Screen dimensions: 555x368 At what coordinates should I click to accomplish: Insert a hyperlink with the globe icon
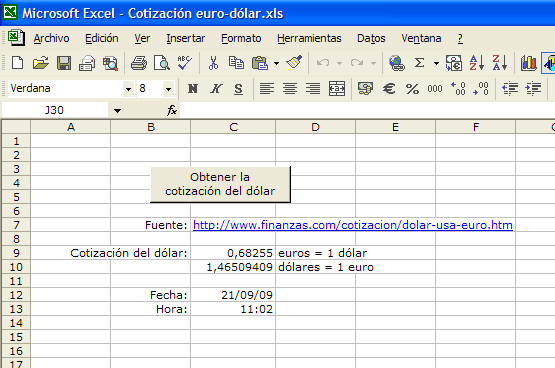coord(396,63)
